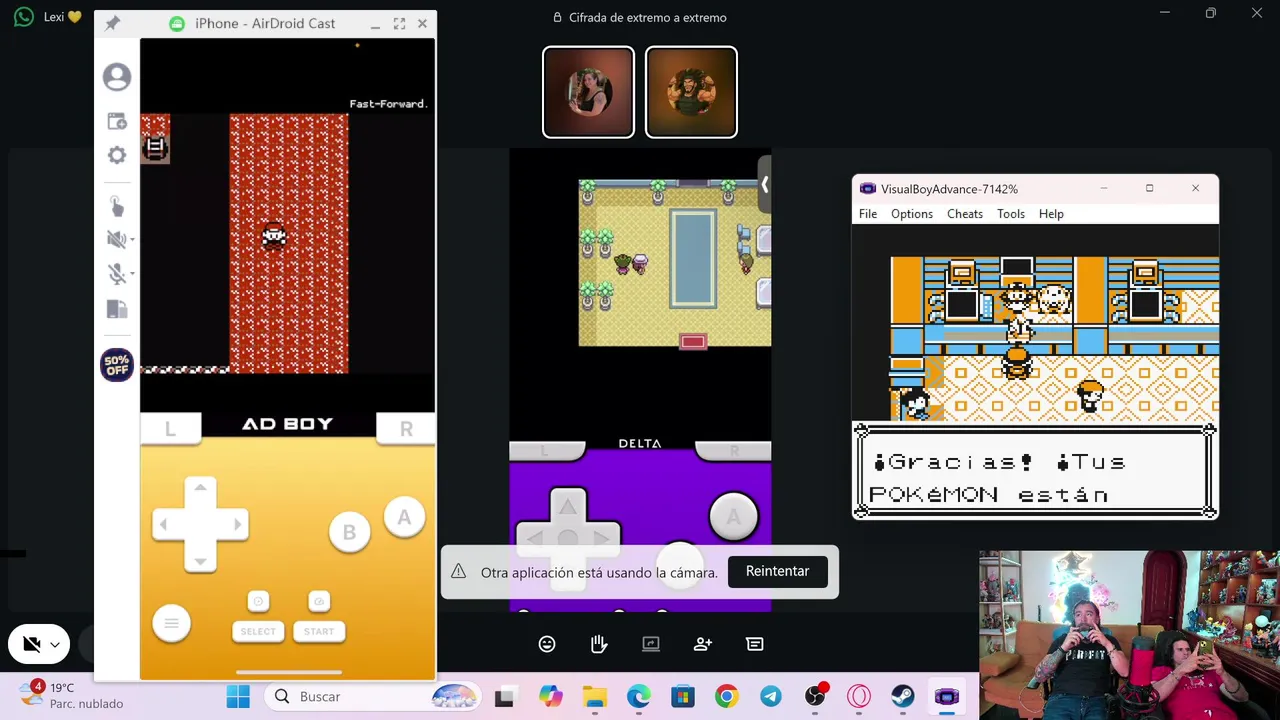Image resolution: width=1280 pixels, height=720 pixels.
Task: Click the '¡Gracias! ¡Tus POKéMON están' dialog box
Action: tap(1035, 471)
